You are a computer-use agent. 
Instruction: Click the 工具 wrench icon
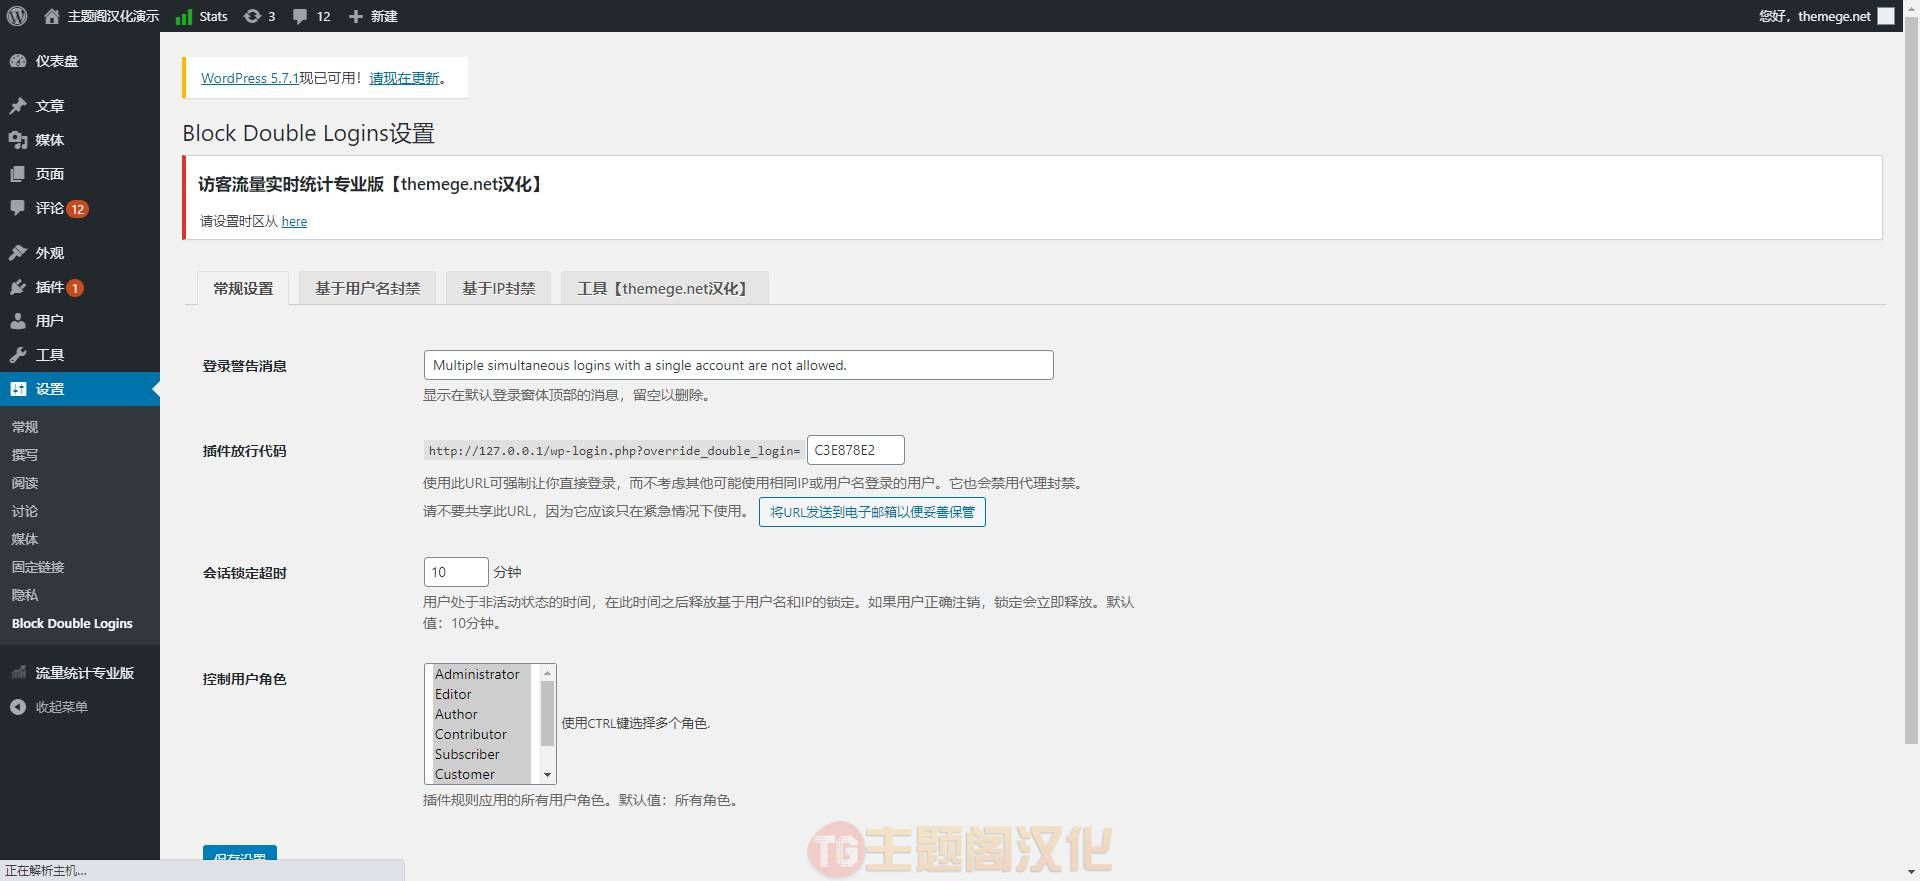(18, 355)
